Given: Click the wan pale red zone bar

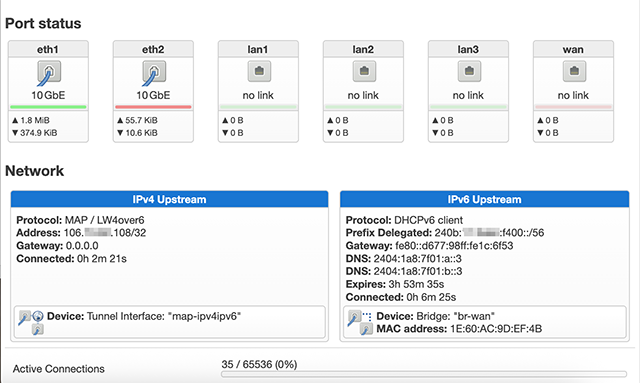Looking at the screenshot, I should tap(573, 107).
